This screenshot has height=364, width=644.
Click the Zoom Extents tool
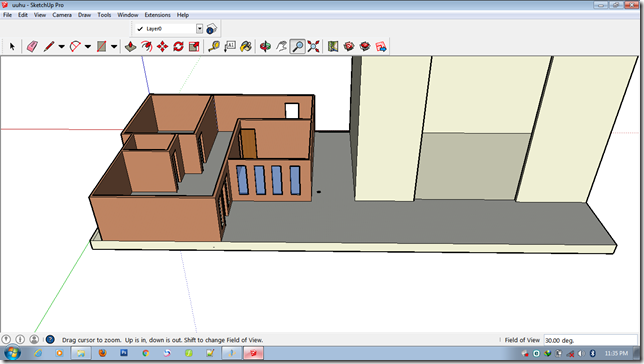pyautogui.click(x=314, y=46)
